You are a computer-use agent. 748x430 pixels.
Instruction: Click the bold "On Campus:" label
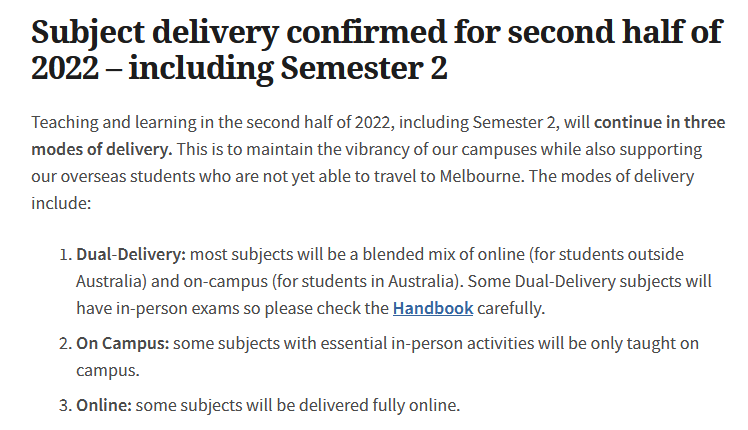coord(123,344)
